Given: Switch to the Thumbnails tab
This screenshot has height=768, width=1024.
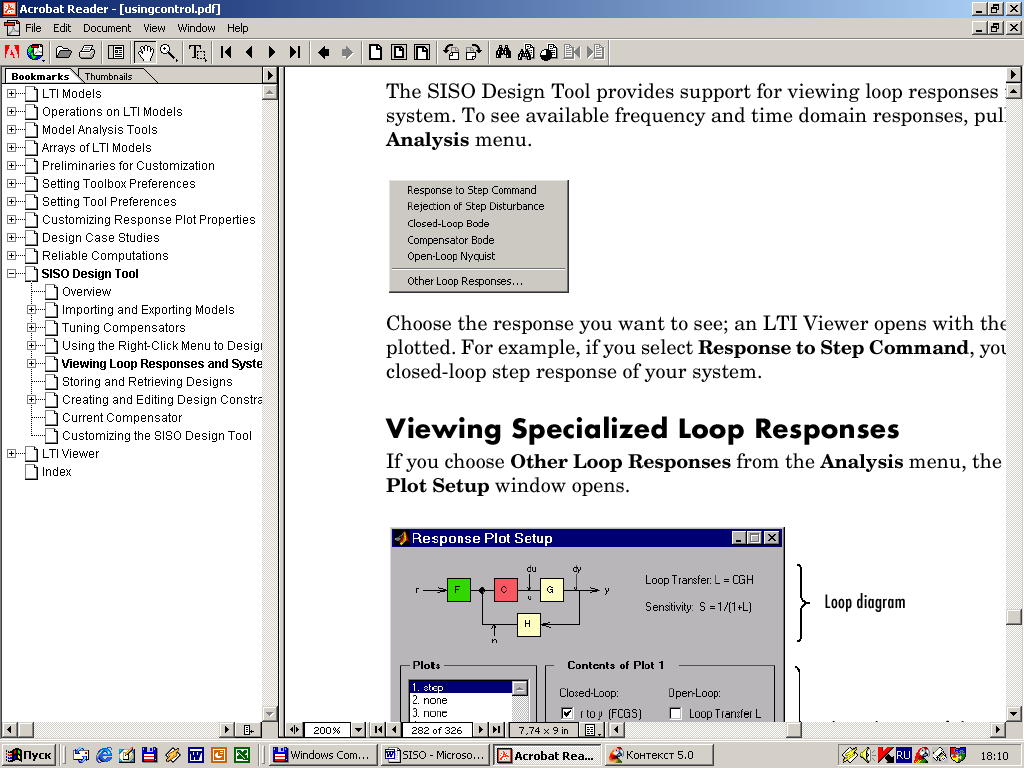Looking at the screenshot, I should 108,76.
